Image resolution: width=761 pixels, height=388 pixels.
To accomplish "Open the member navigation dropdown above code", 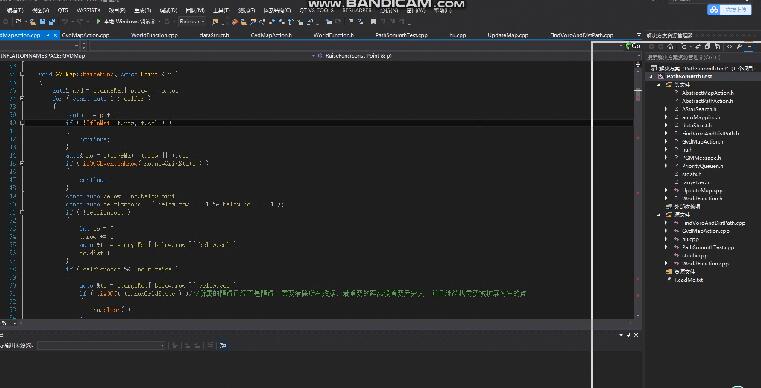I will pos(477,56).
